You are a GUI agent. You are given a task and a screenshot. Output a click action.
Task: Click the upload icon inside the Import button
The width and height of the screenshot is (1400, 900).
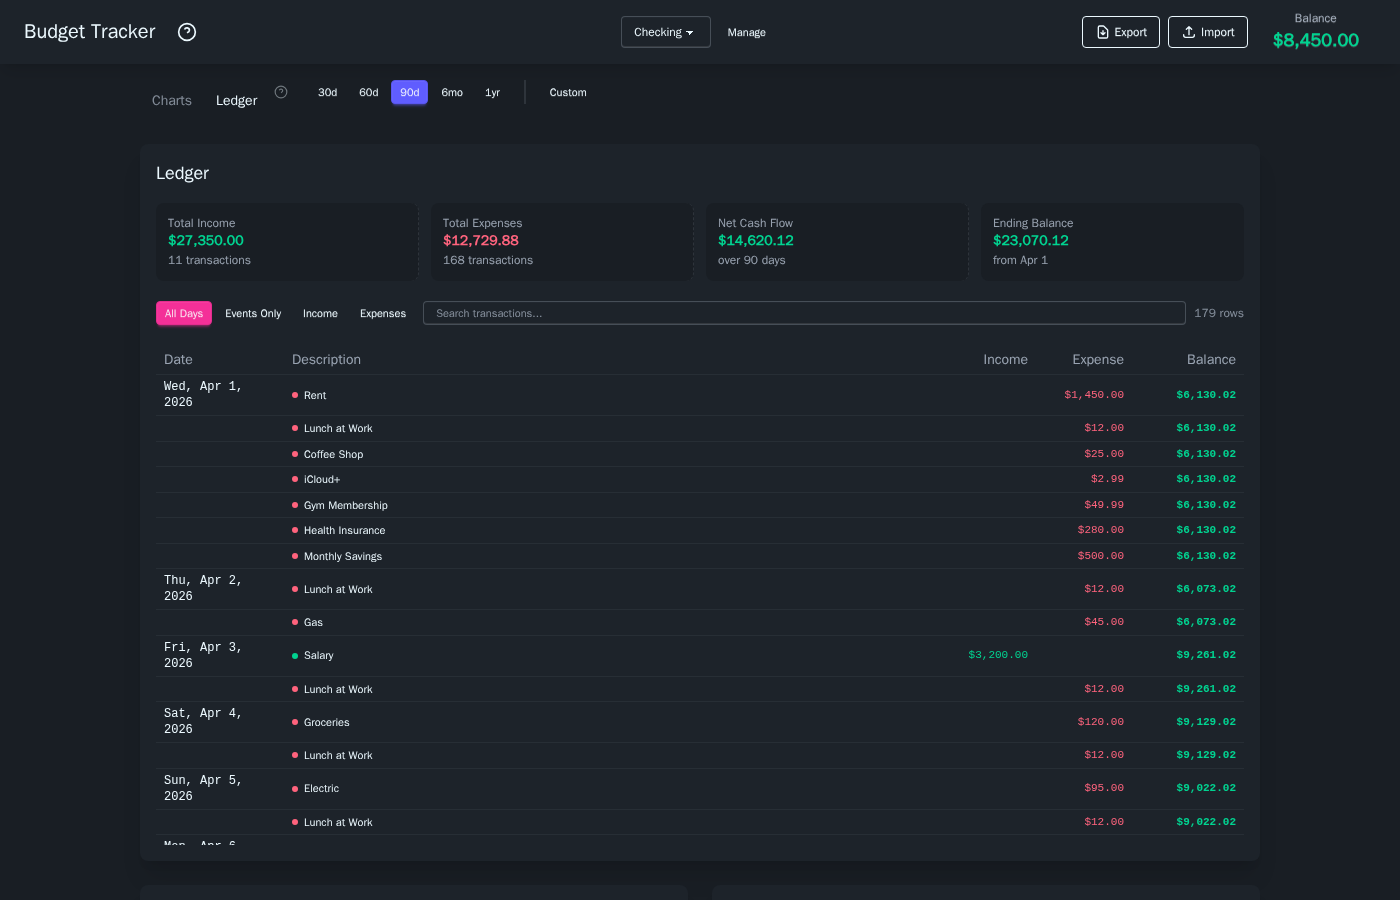click(1186, 31)
